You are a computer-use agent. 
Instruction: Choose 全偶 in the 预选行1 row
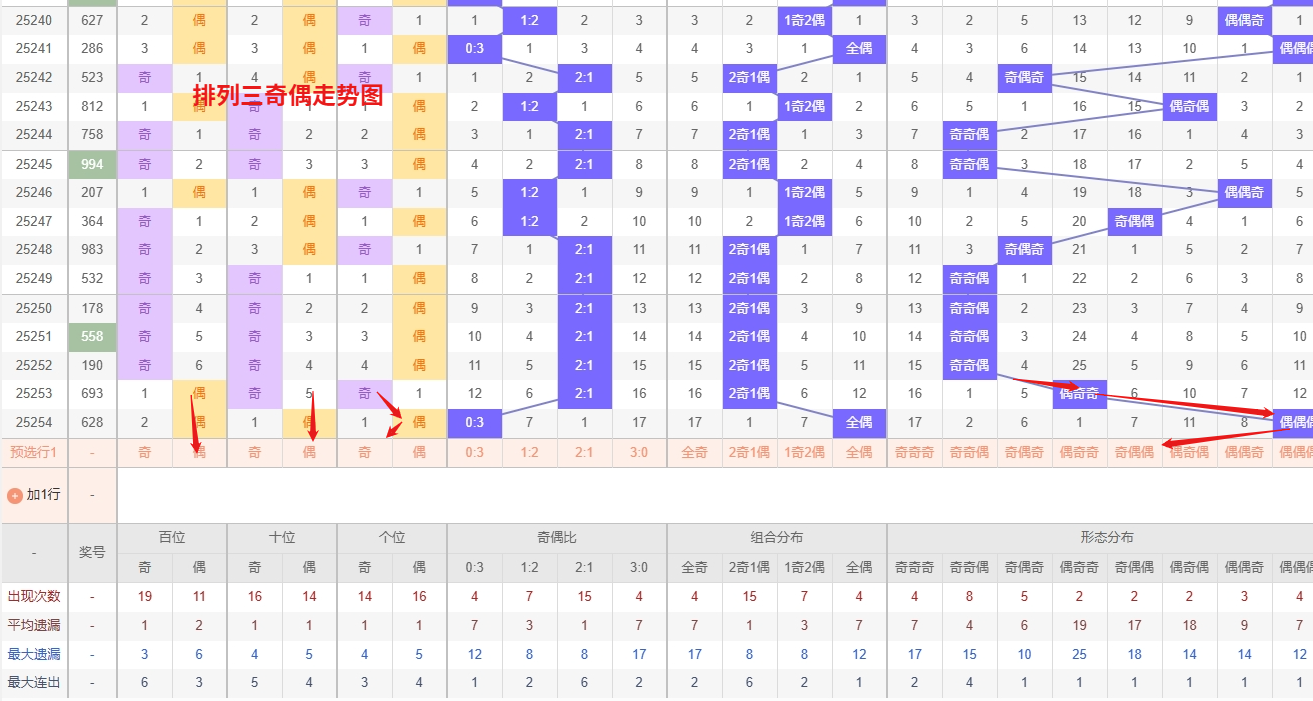860,452
